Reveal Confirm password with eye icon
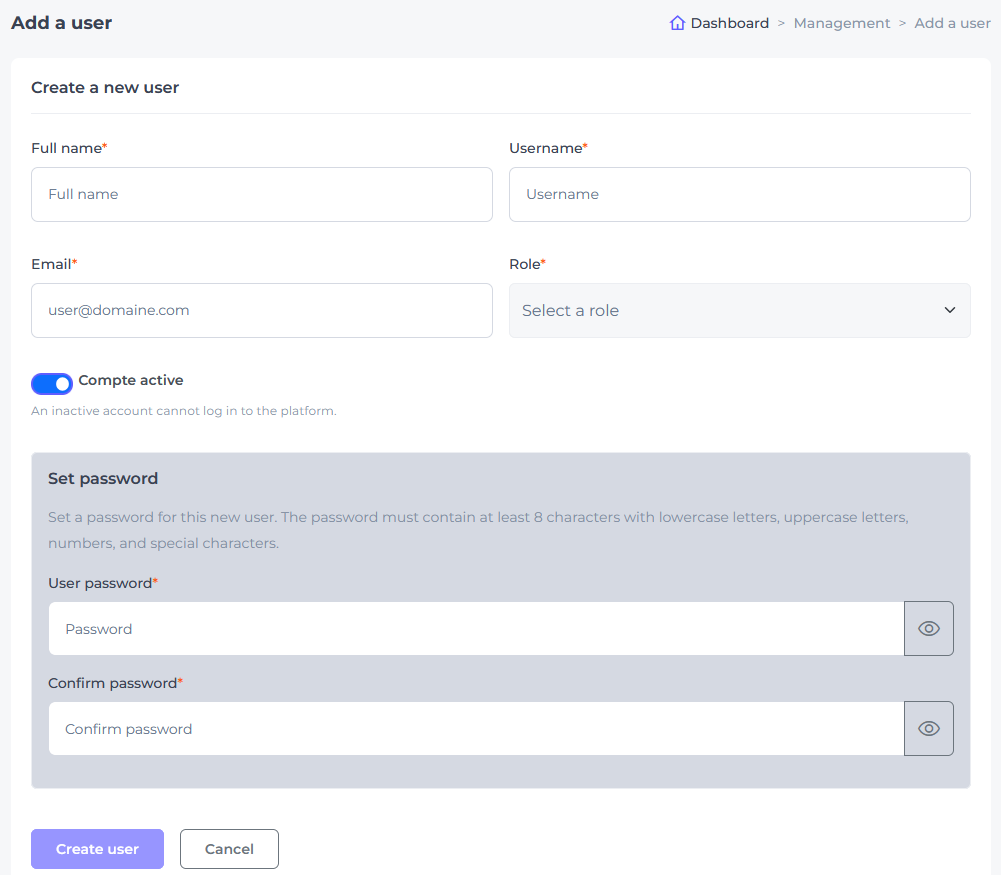Screen dimensions: 1001x875 [928, 729]
